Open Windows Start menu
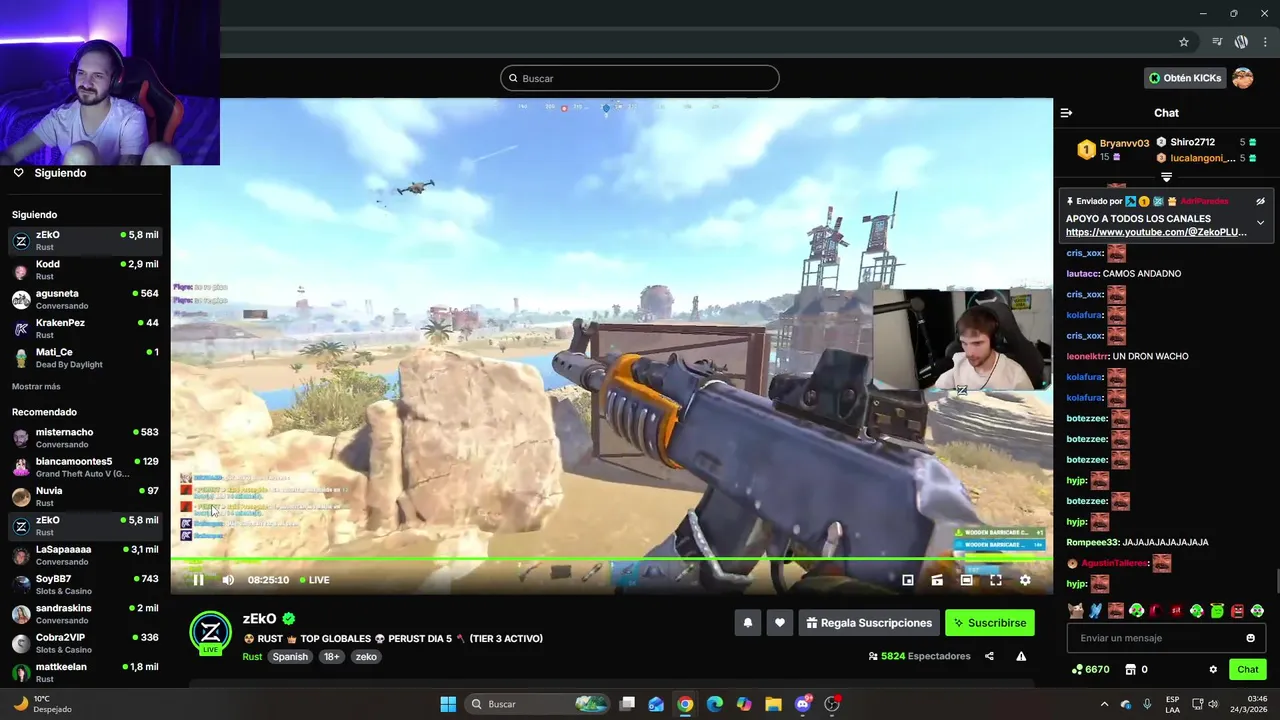Viewport: 1280px width, 720px height. click(x=448, y=704)
